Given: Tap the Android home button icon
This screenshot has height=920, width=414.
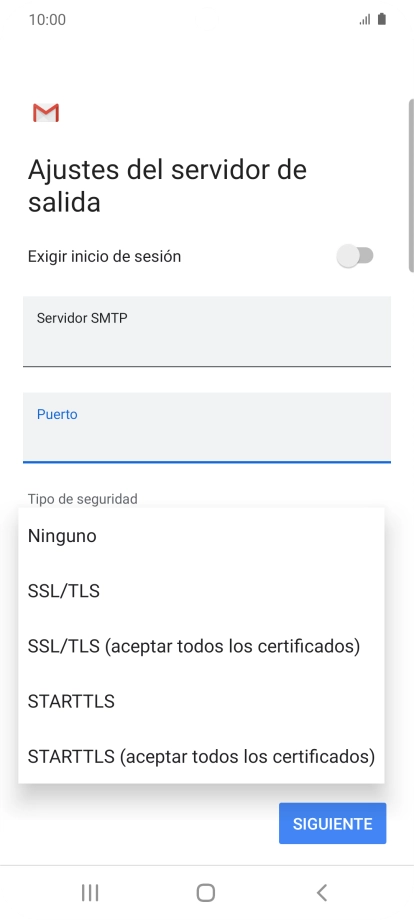Looking at the screenshot, I should click(x=206, y=892).
